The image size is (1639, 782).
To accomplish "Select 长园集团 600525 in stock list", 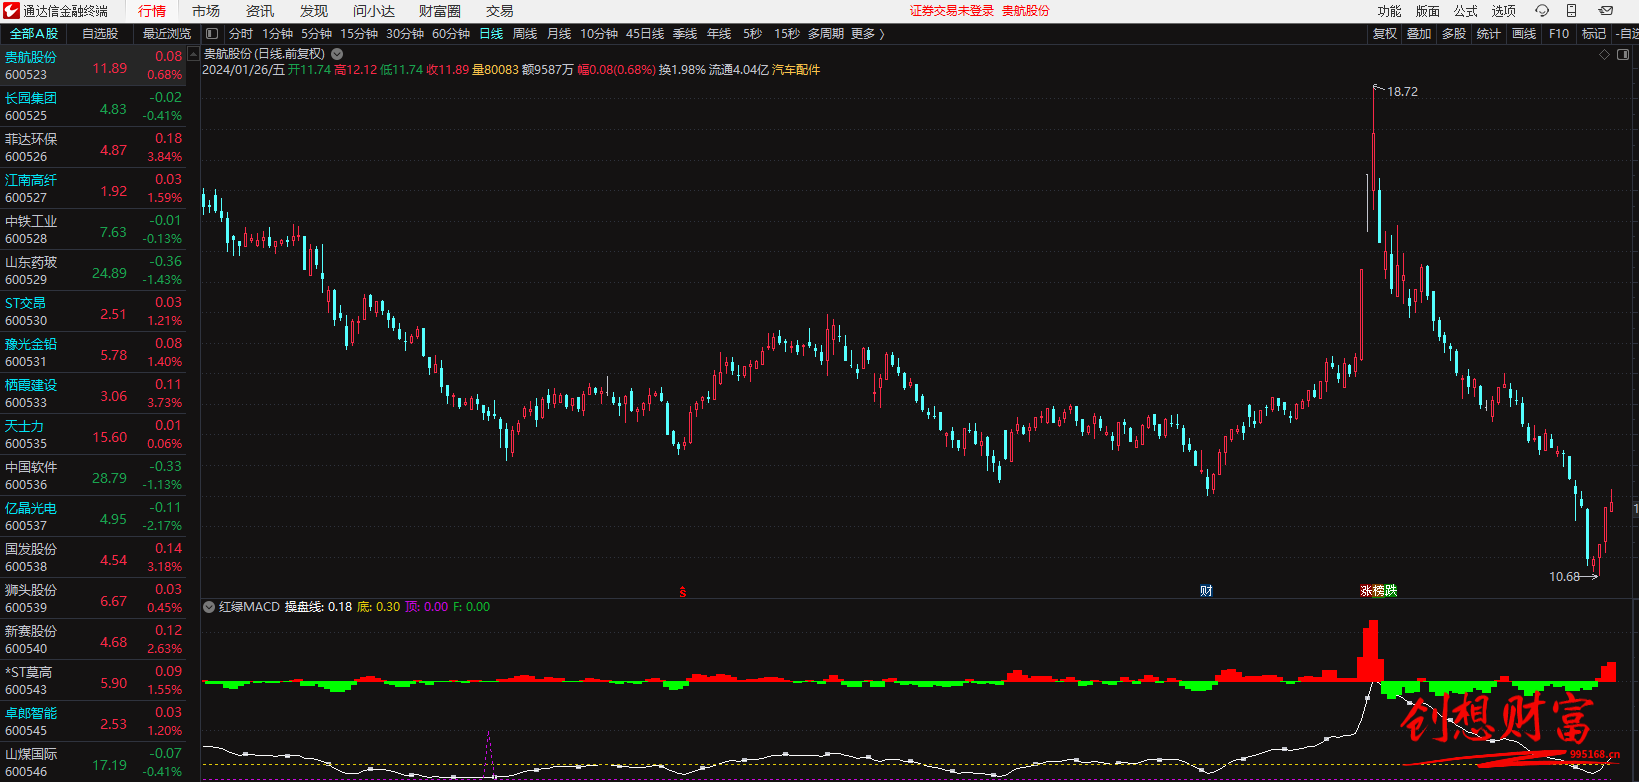I will (93, 106).
